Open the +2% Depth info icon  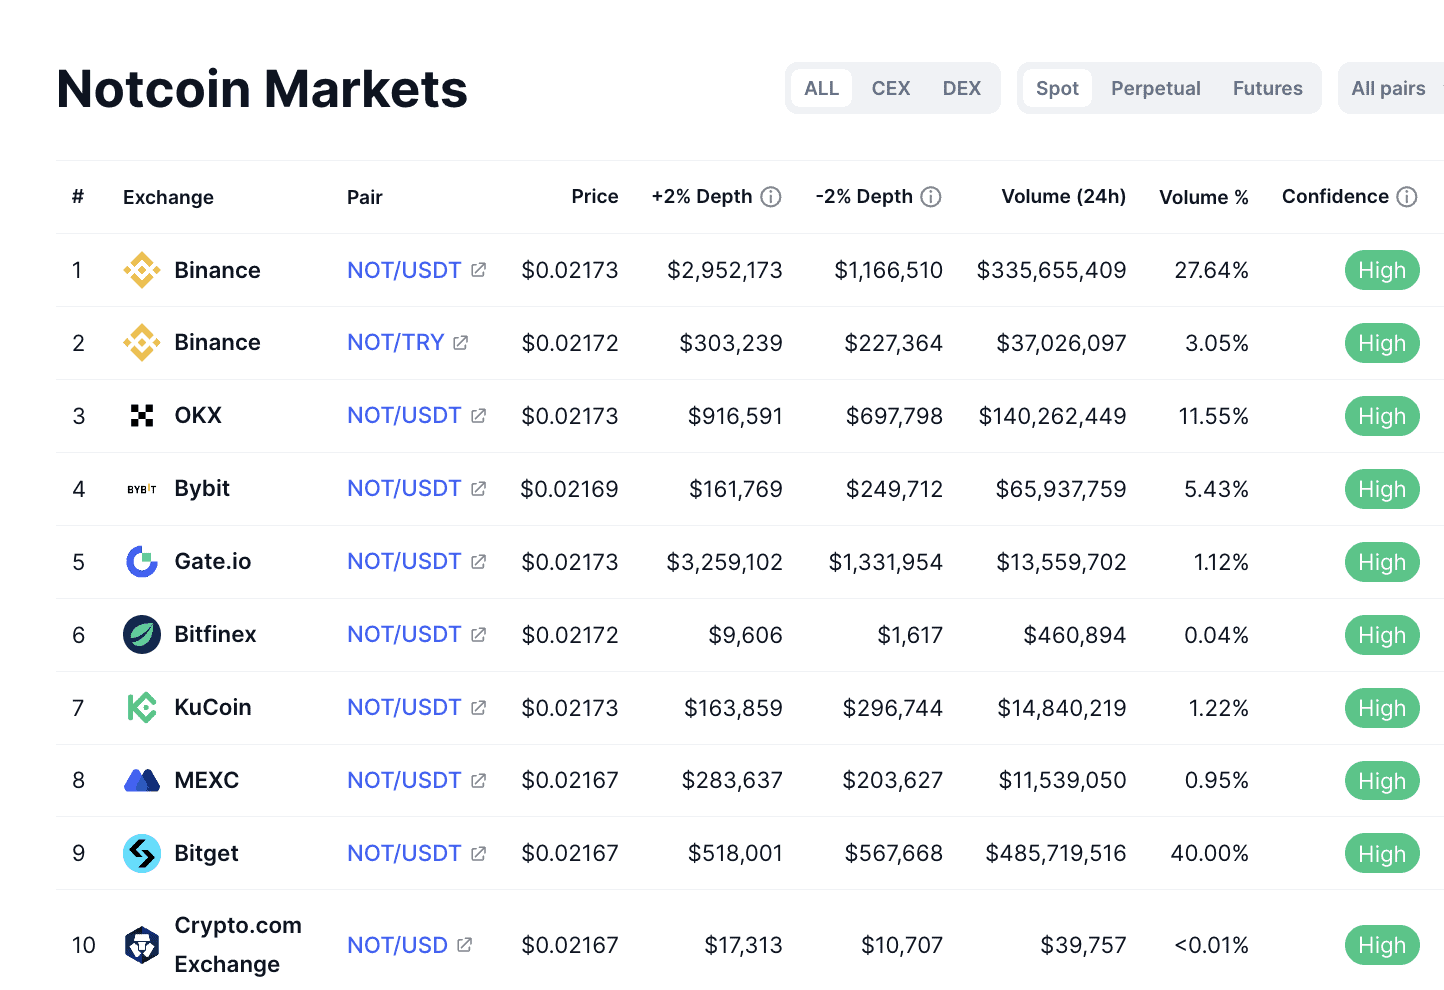pyautogui.click(x=771, y=197)
